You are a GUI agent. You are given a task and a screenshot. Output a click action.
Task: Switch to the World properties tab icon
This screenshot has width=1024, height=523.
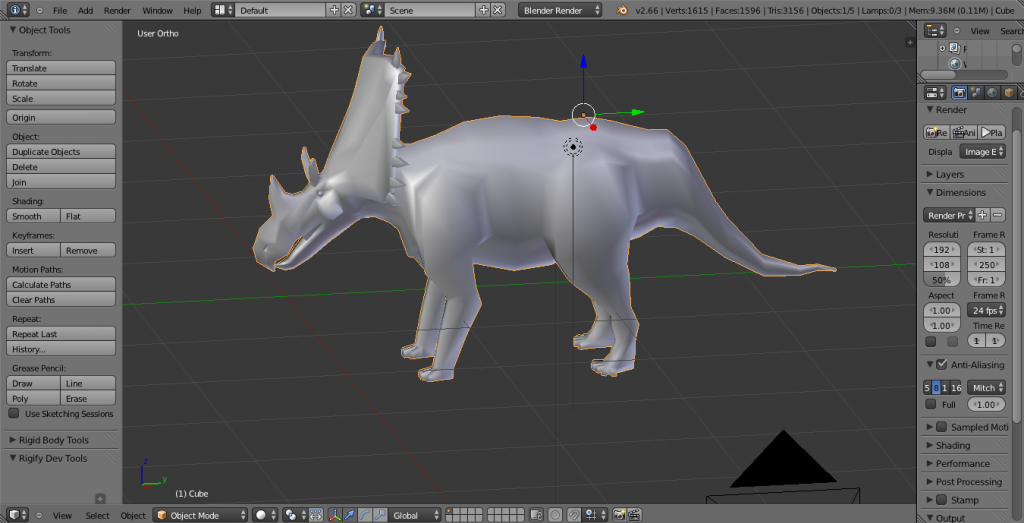coord(992,92)
